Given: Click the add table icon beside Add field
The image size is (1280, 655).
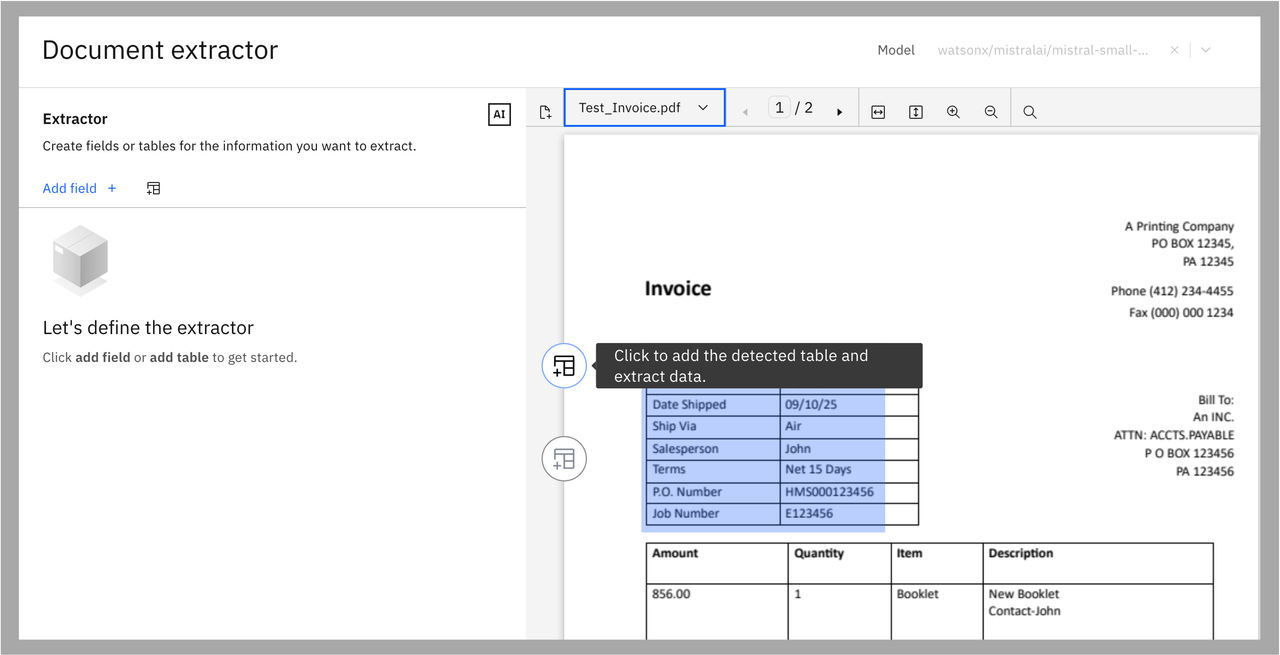Looking at the screenshot, I should (153, 188).
